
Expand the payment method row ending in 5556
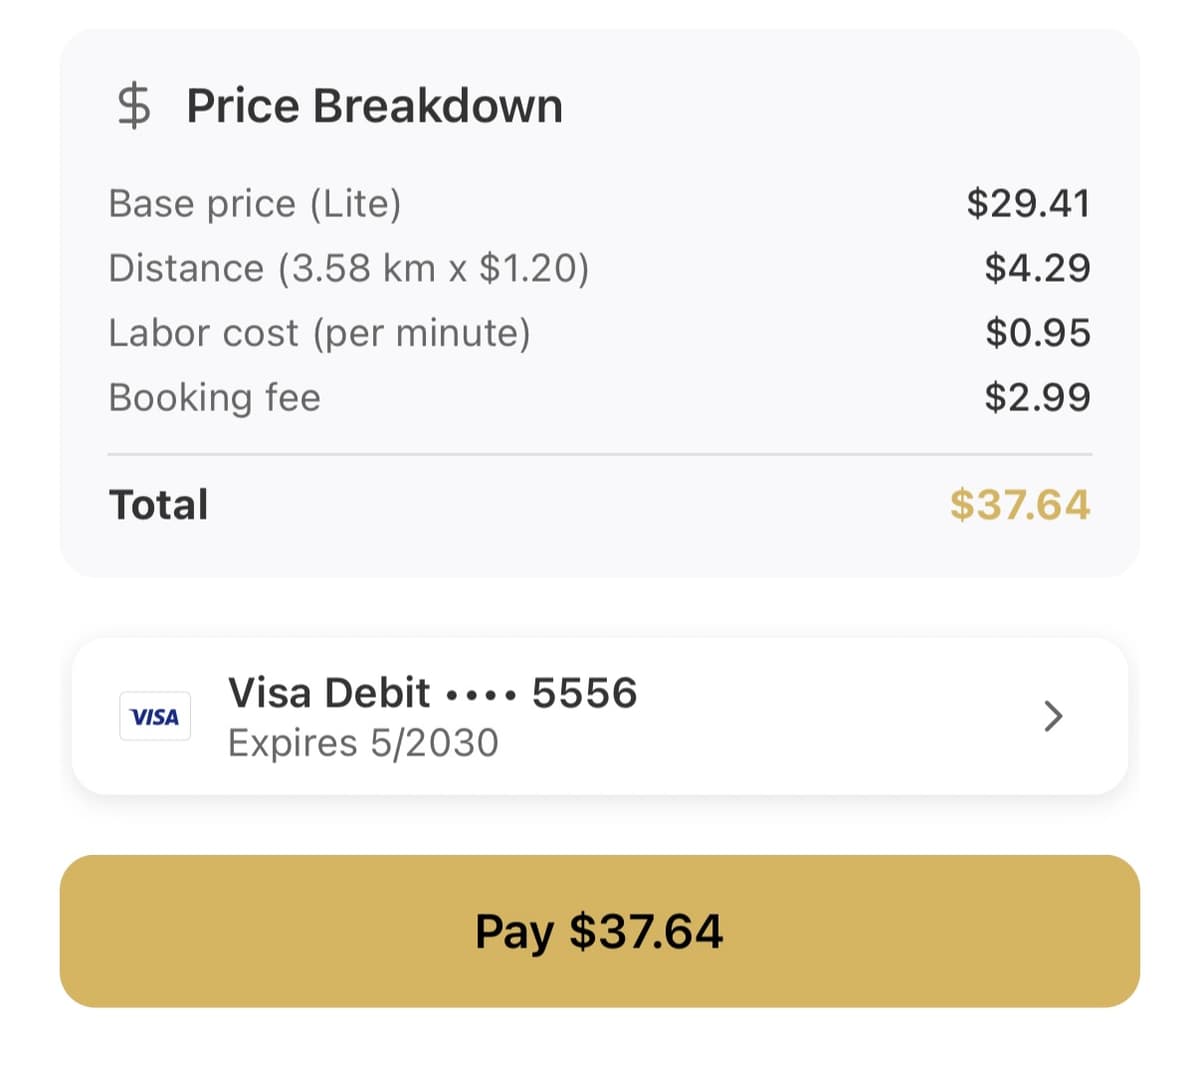pos(600,716)
